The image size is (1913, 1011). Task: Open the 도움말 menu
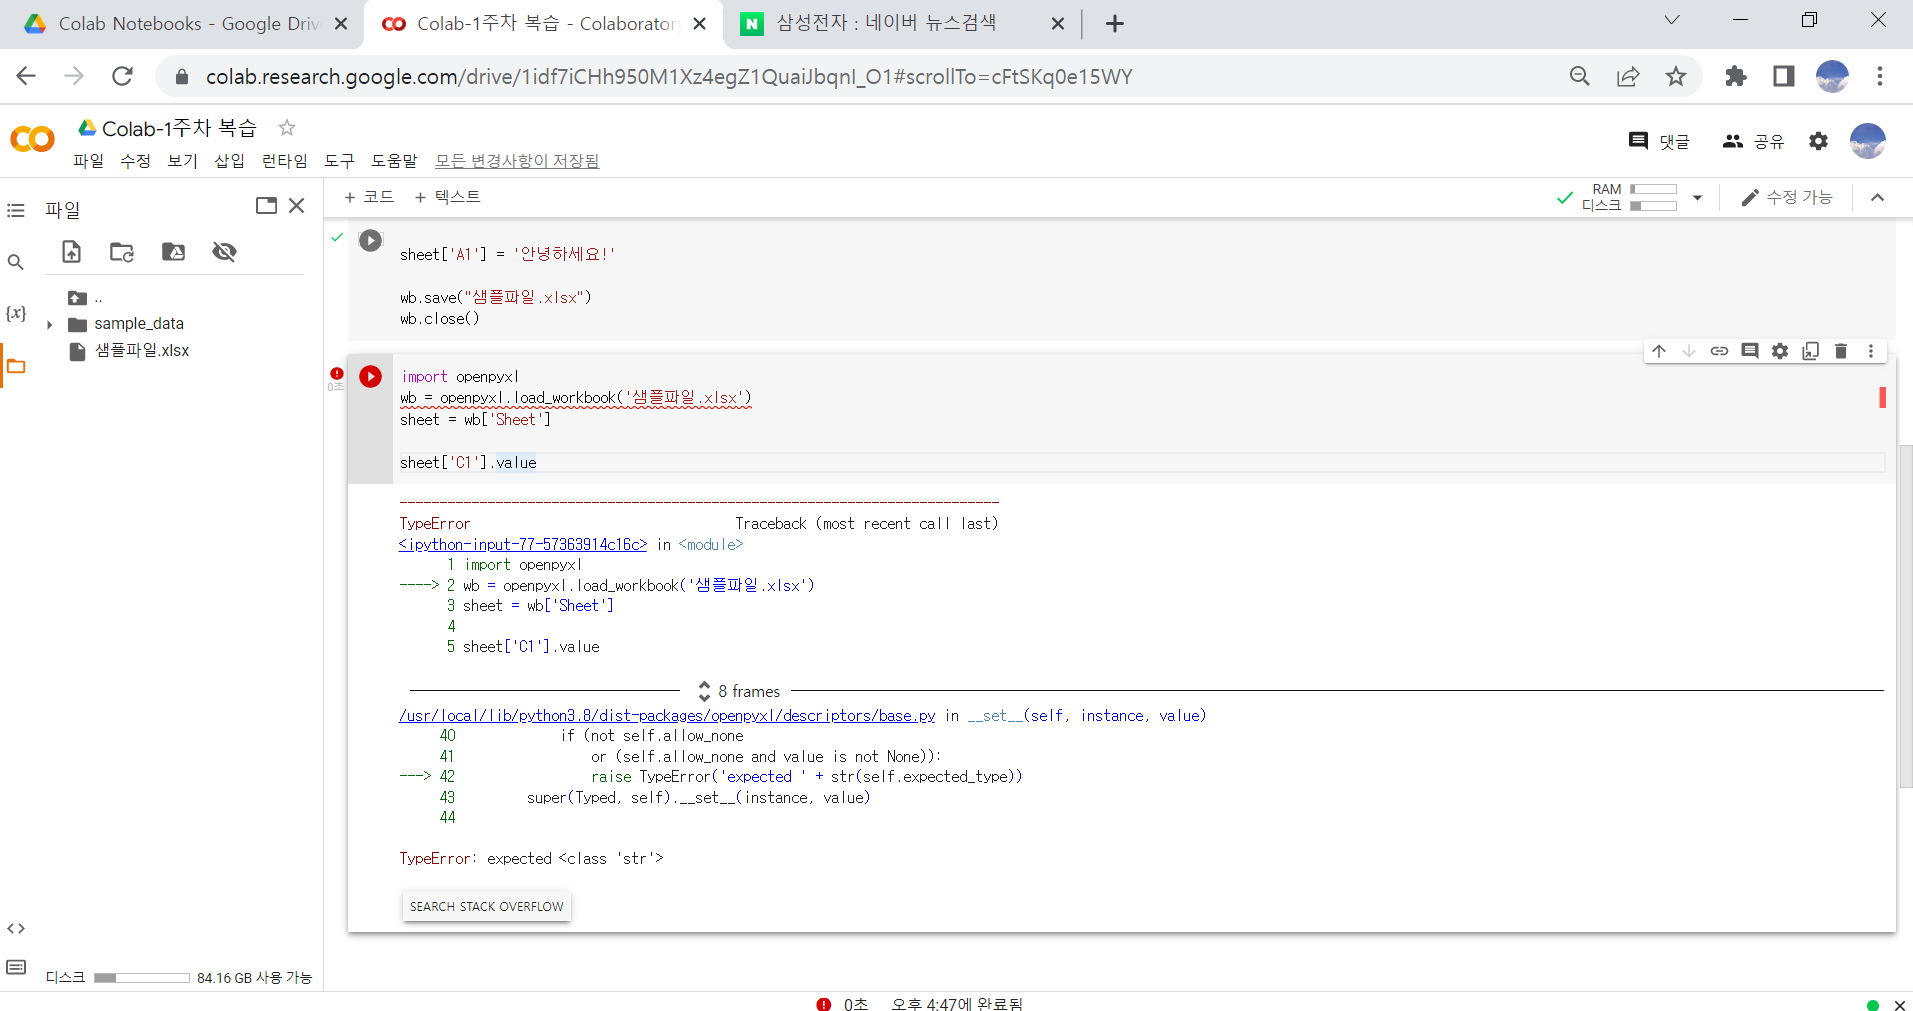[x=394, y=161]
